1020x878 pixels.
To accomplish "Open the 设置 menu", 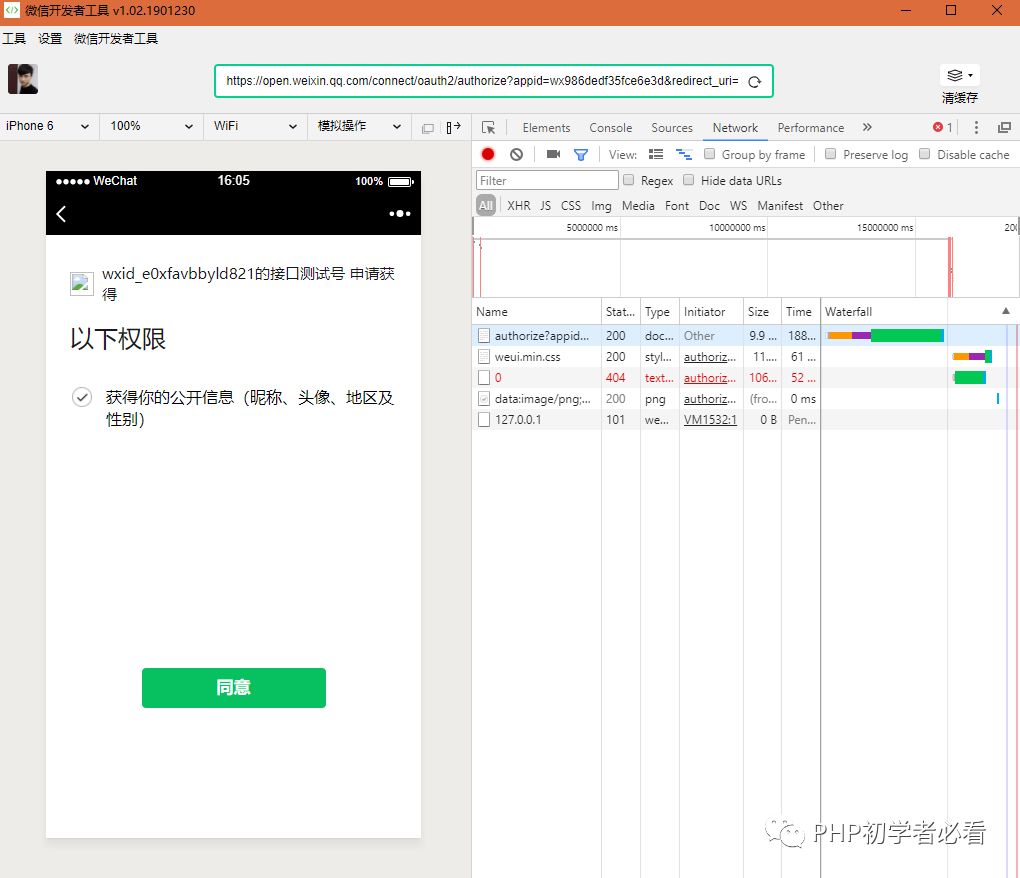I will (49, 38).
